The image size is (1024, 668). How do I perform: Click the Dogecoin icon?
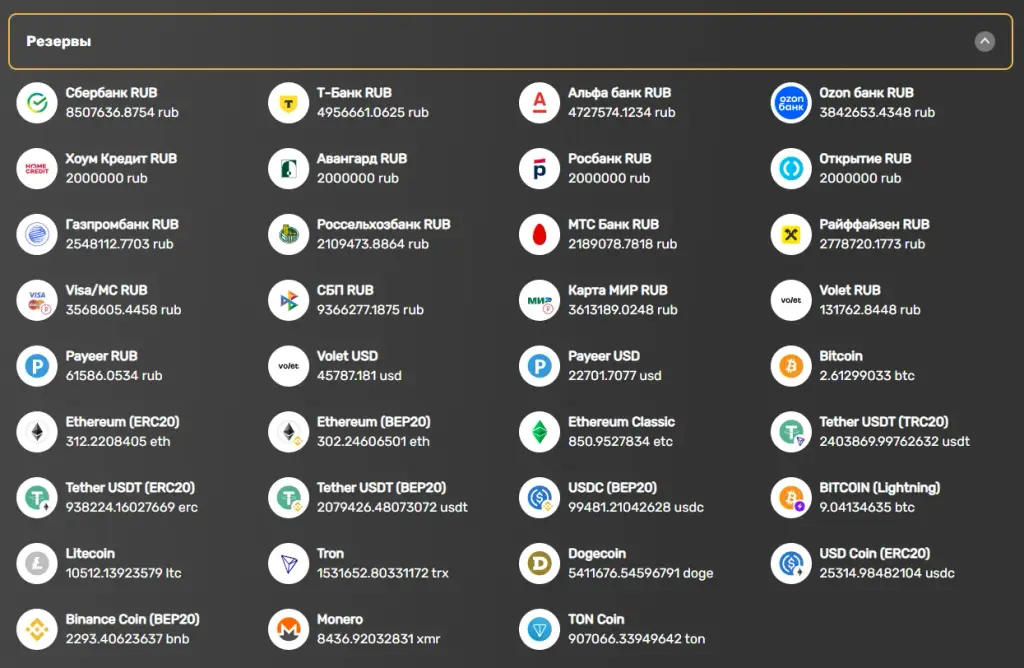coord(539,564)
